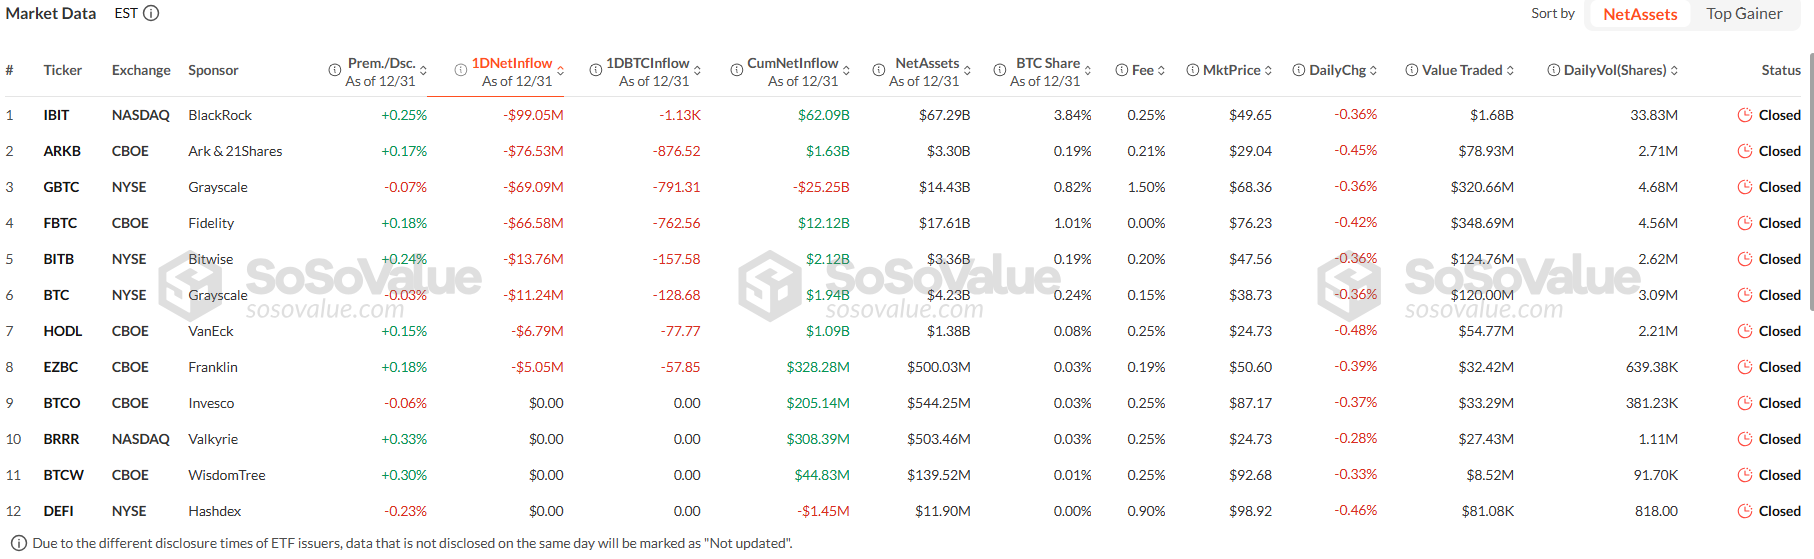Image resolution: width=1814 pixels, height=559 pixels.
Task: Sort table by DailyChg column arrows
Action: tap(1373, 70)
